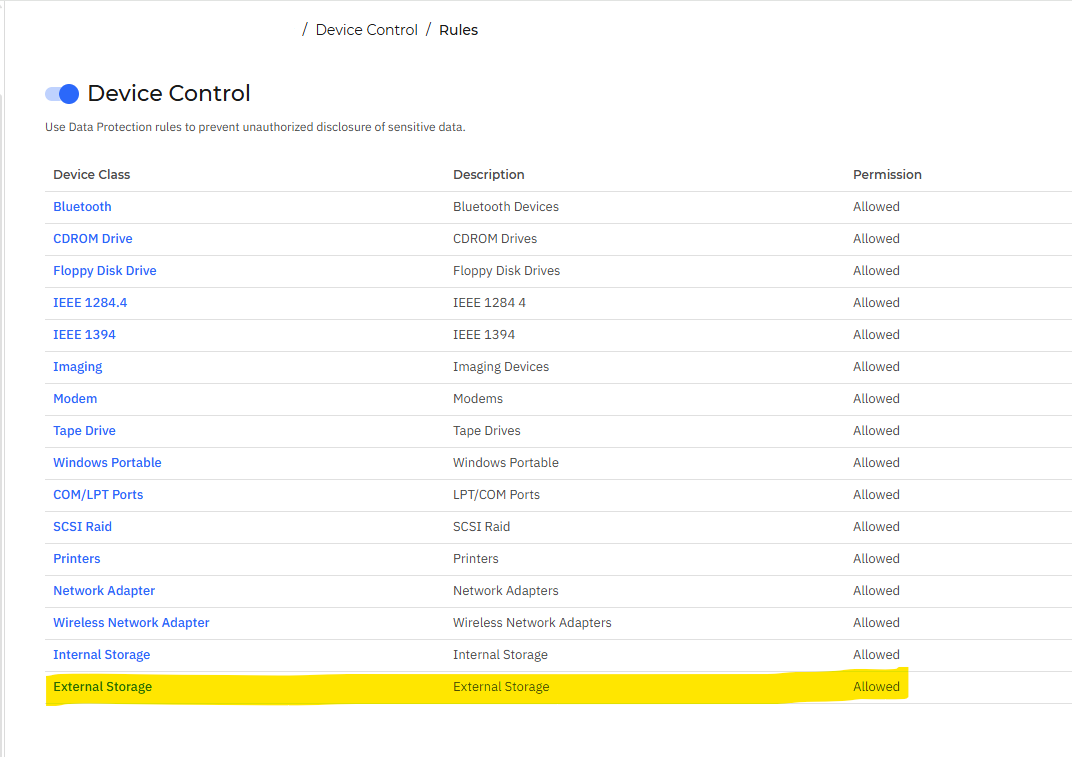The height and width of the screenshot is (757, 1072).
Task: Click the Device Control page heading
Action: [x=169, y=93]
